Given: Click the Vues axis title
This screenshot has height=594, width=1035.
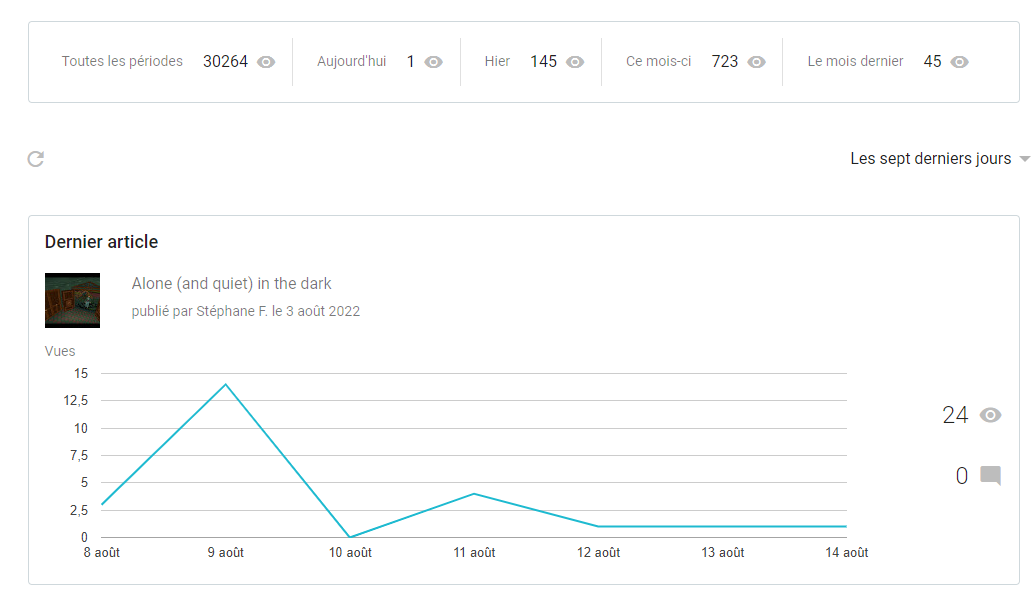Looking at the screenshot, I should tap(60, 352).
